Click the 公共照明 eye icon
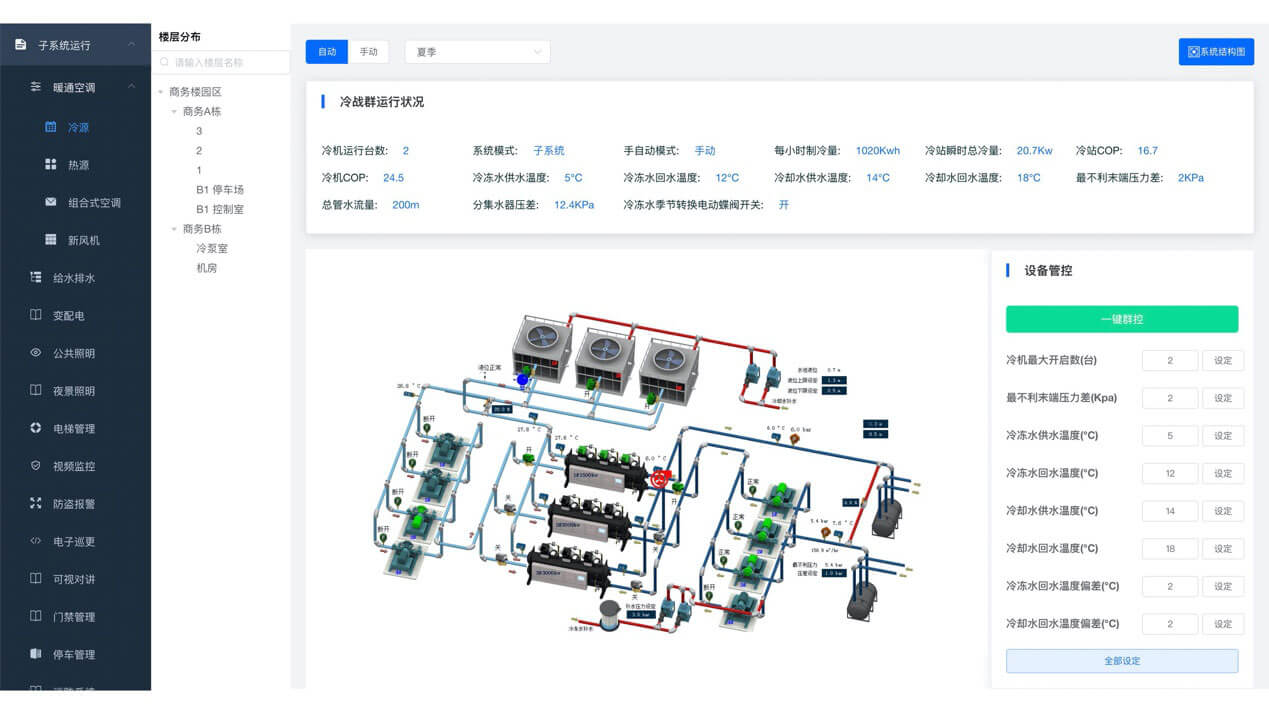Screen dimensions: 1269x714 pyautogui.click(x=36, y=353)
